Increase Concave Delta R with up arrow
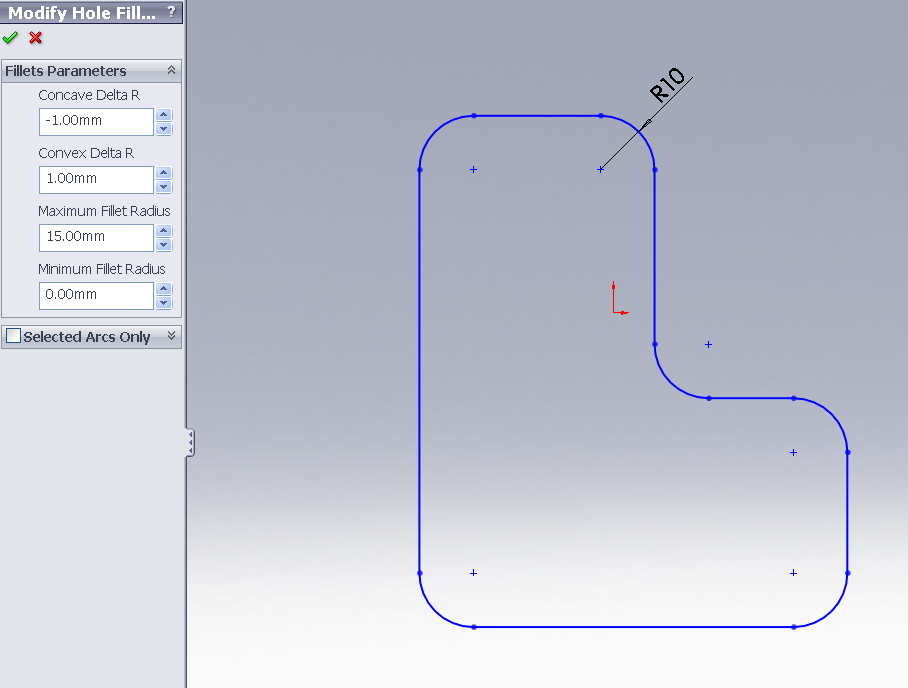 tap(164, 115)
